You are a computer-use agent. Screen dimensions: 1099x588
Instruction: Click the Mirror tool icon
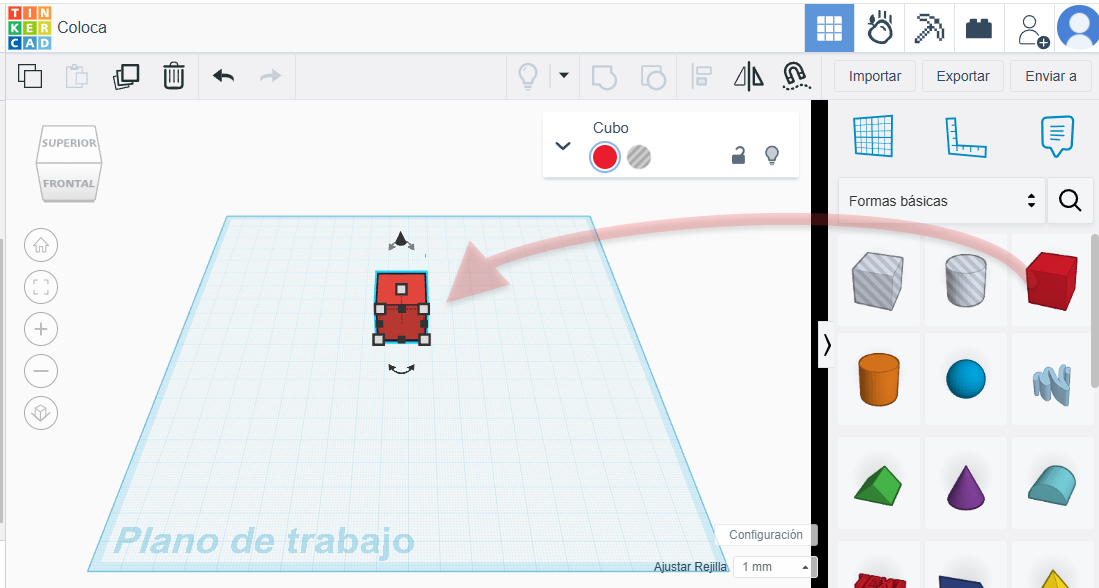749,76
